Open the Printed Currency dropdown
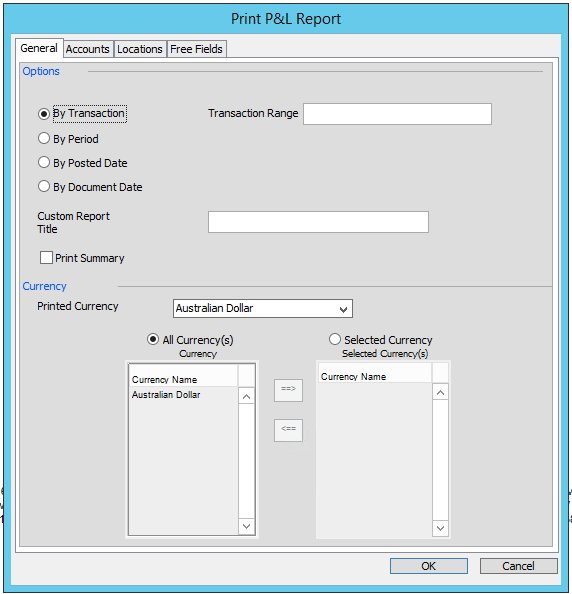Viewport: 572px width, 594px height. coord(263,308)
